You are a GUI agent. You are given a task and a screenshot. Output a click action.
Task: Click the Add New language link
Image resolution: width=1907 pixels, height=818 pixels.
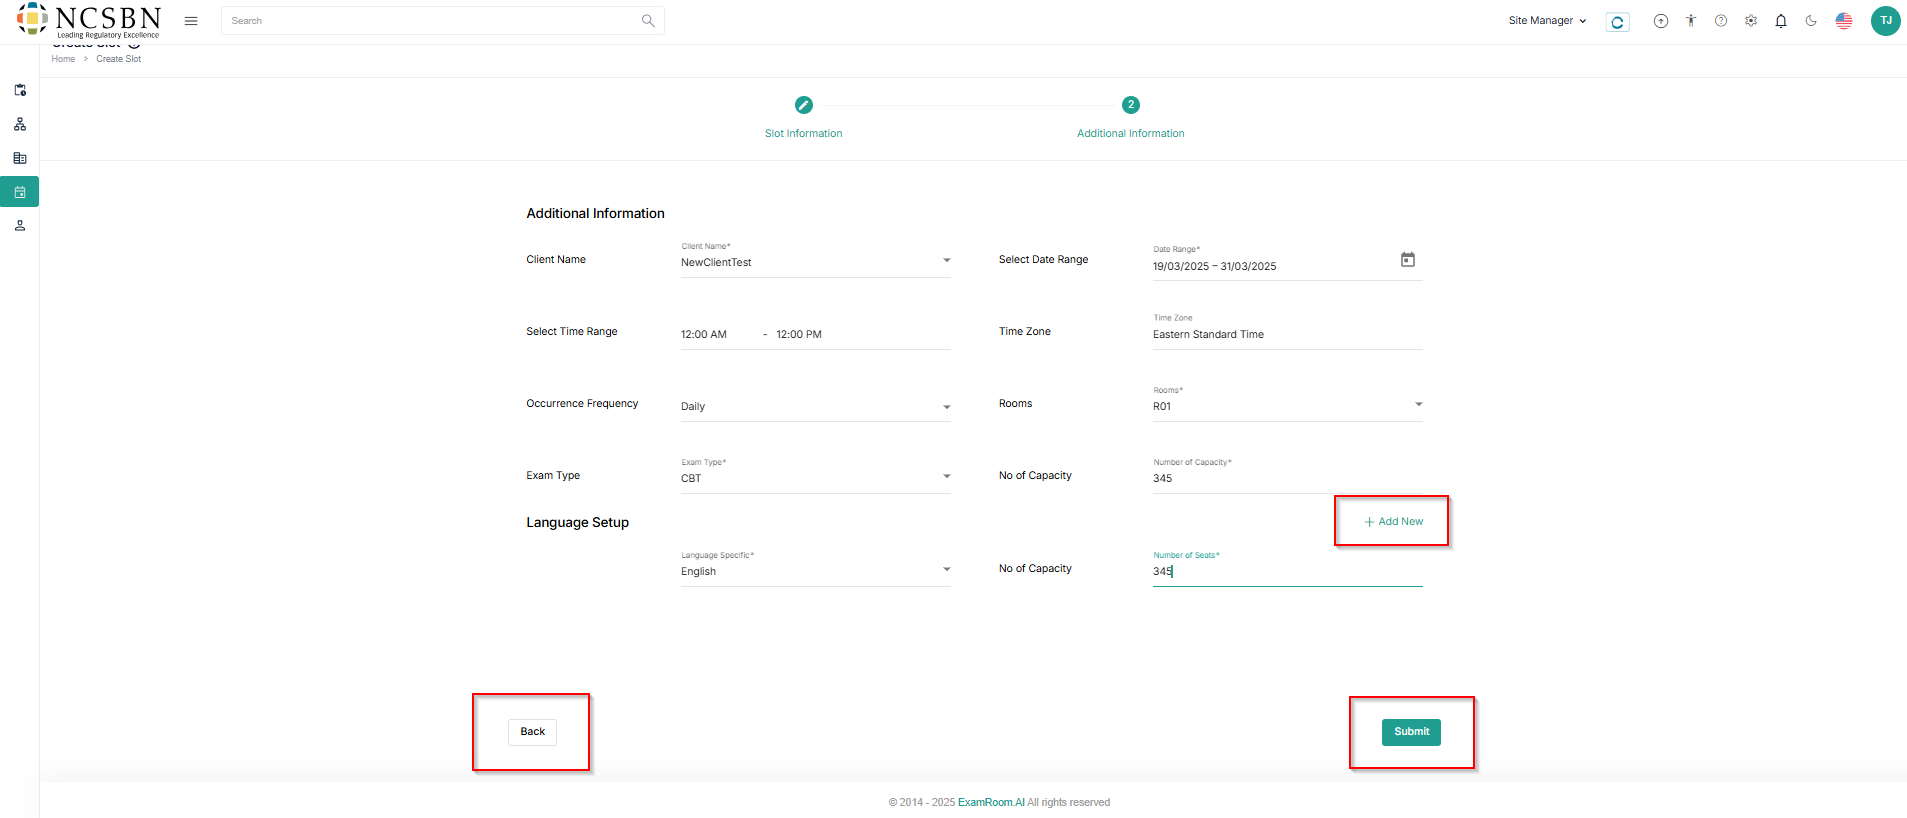click(x=1393, y=522)
